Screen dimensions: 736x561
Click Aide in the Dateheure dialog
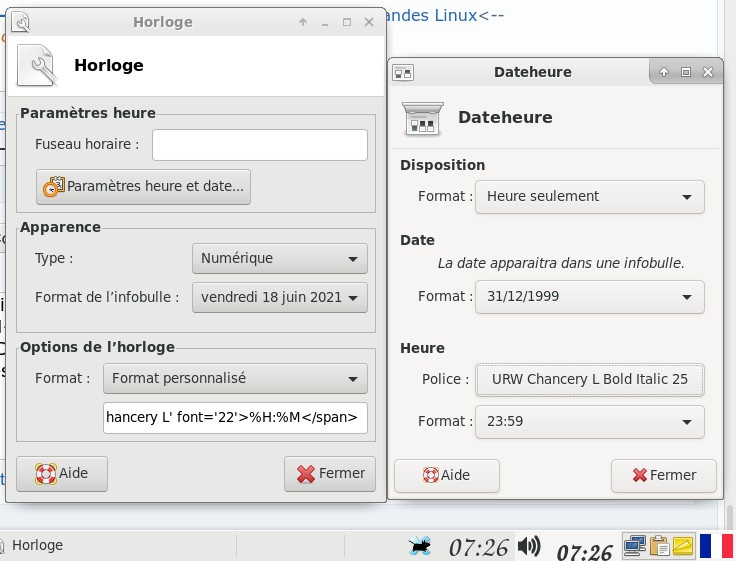tap(446, 476)
